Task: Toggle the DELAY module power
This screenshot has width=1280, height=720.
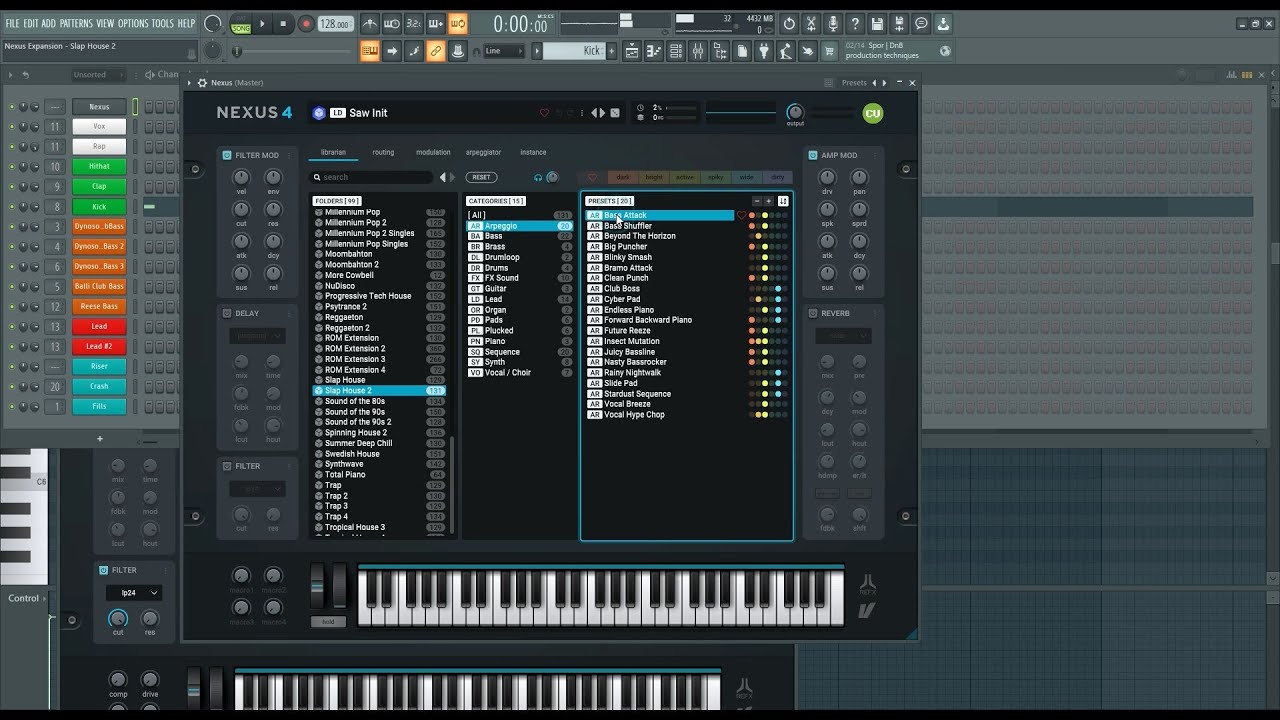Action: coord(227,313)
